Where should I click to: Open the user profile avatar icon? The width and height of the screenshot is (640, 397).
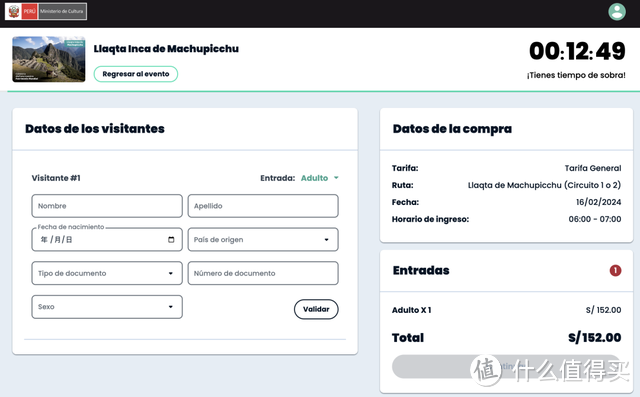tap(617, 11)
